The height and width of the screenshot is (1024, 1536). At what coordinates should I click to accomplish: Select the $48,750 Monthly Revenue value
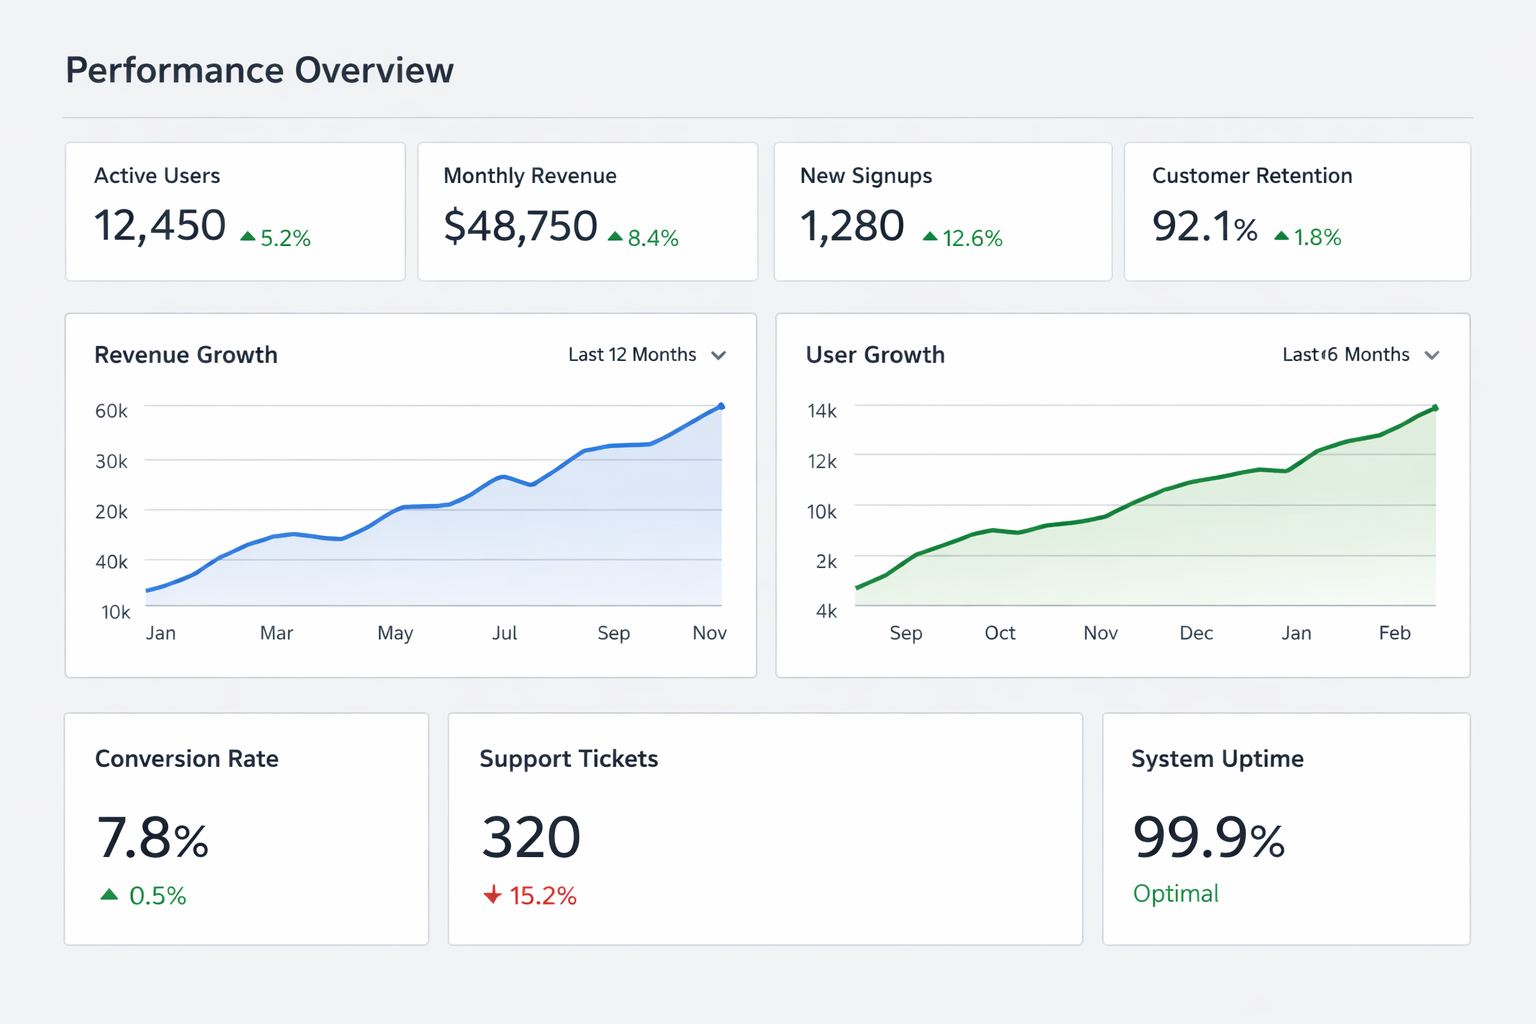[520, 226]
